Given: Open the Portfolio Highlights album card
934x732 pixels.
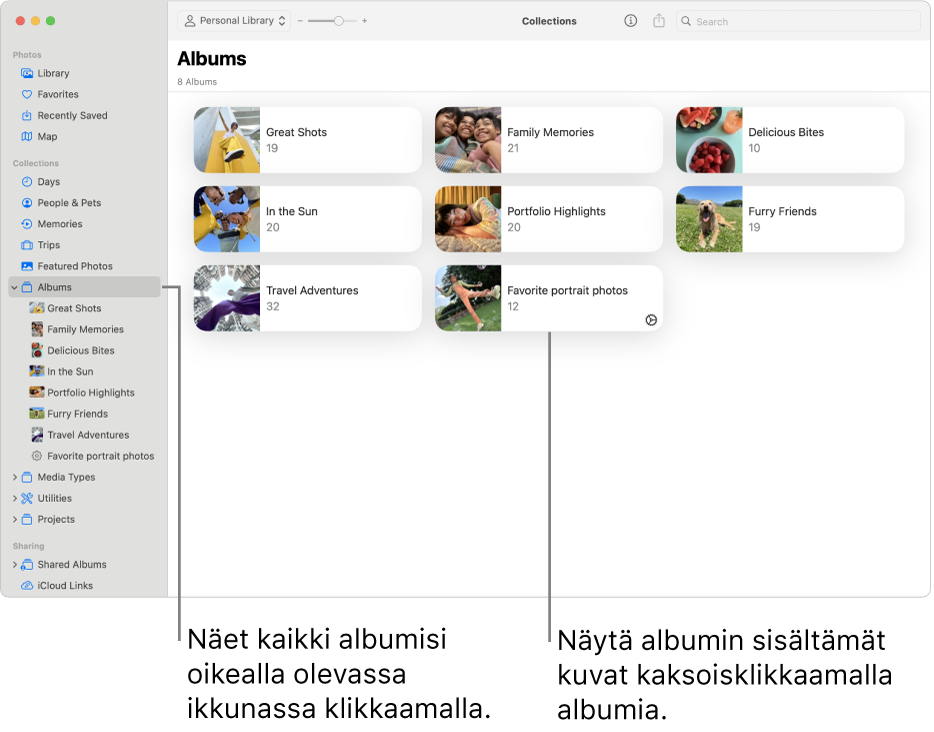Looking at the screenshot, I should pos(549,219).
